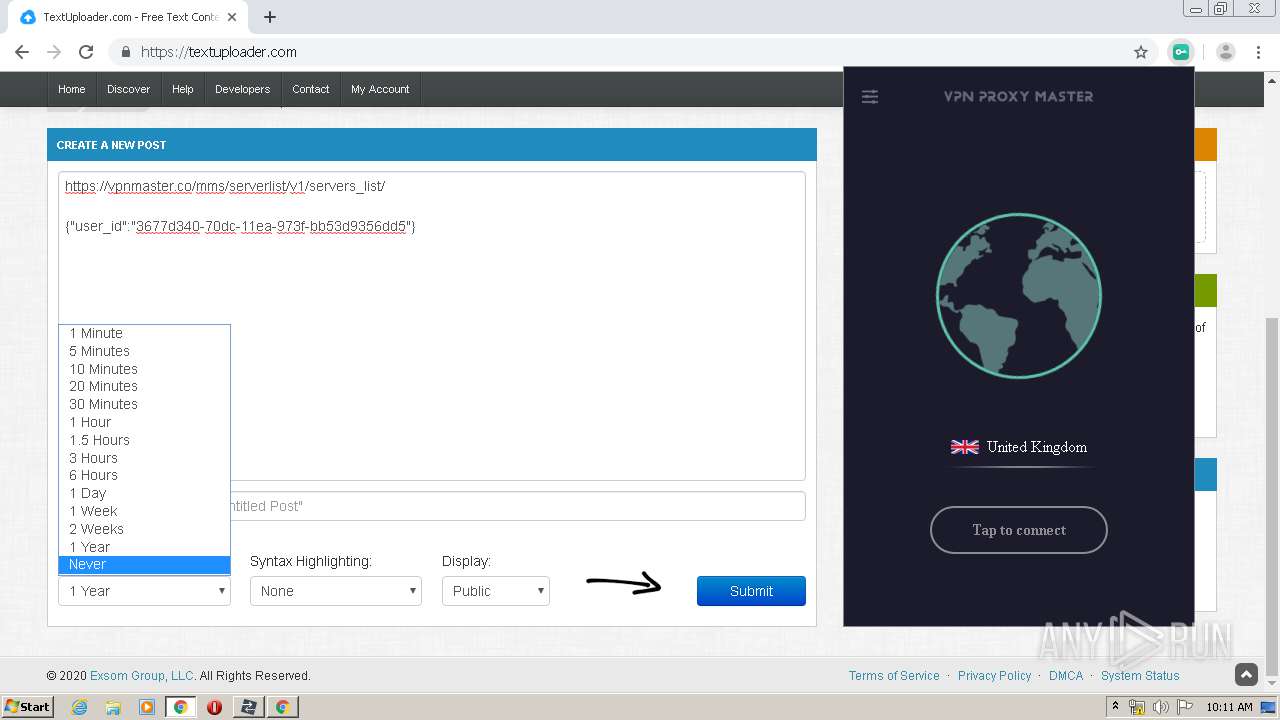Show hidden system tray icons

1116,707
